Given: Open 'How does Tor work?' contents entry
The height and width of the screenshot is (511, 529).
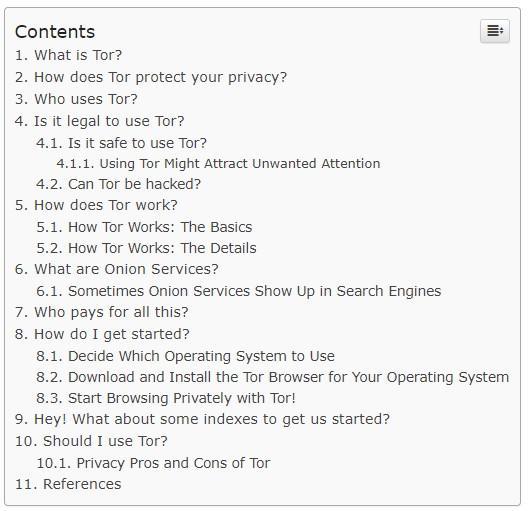Looking at the screenshot, I should tap(96, 205).
